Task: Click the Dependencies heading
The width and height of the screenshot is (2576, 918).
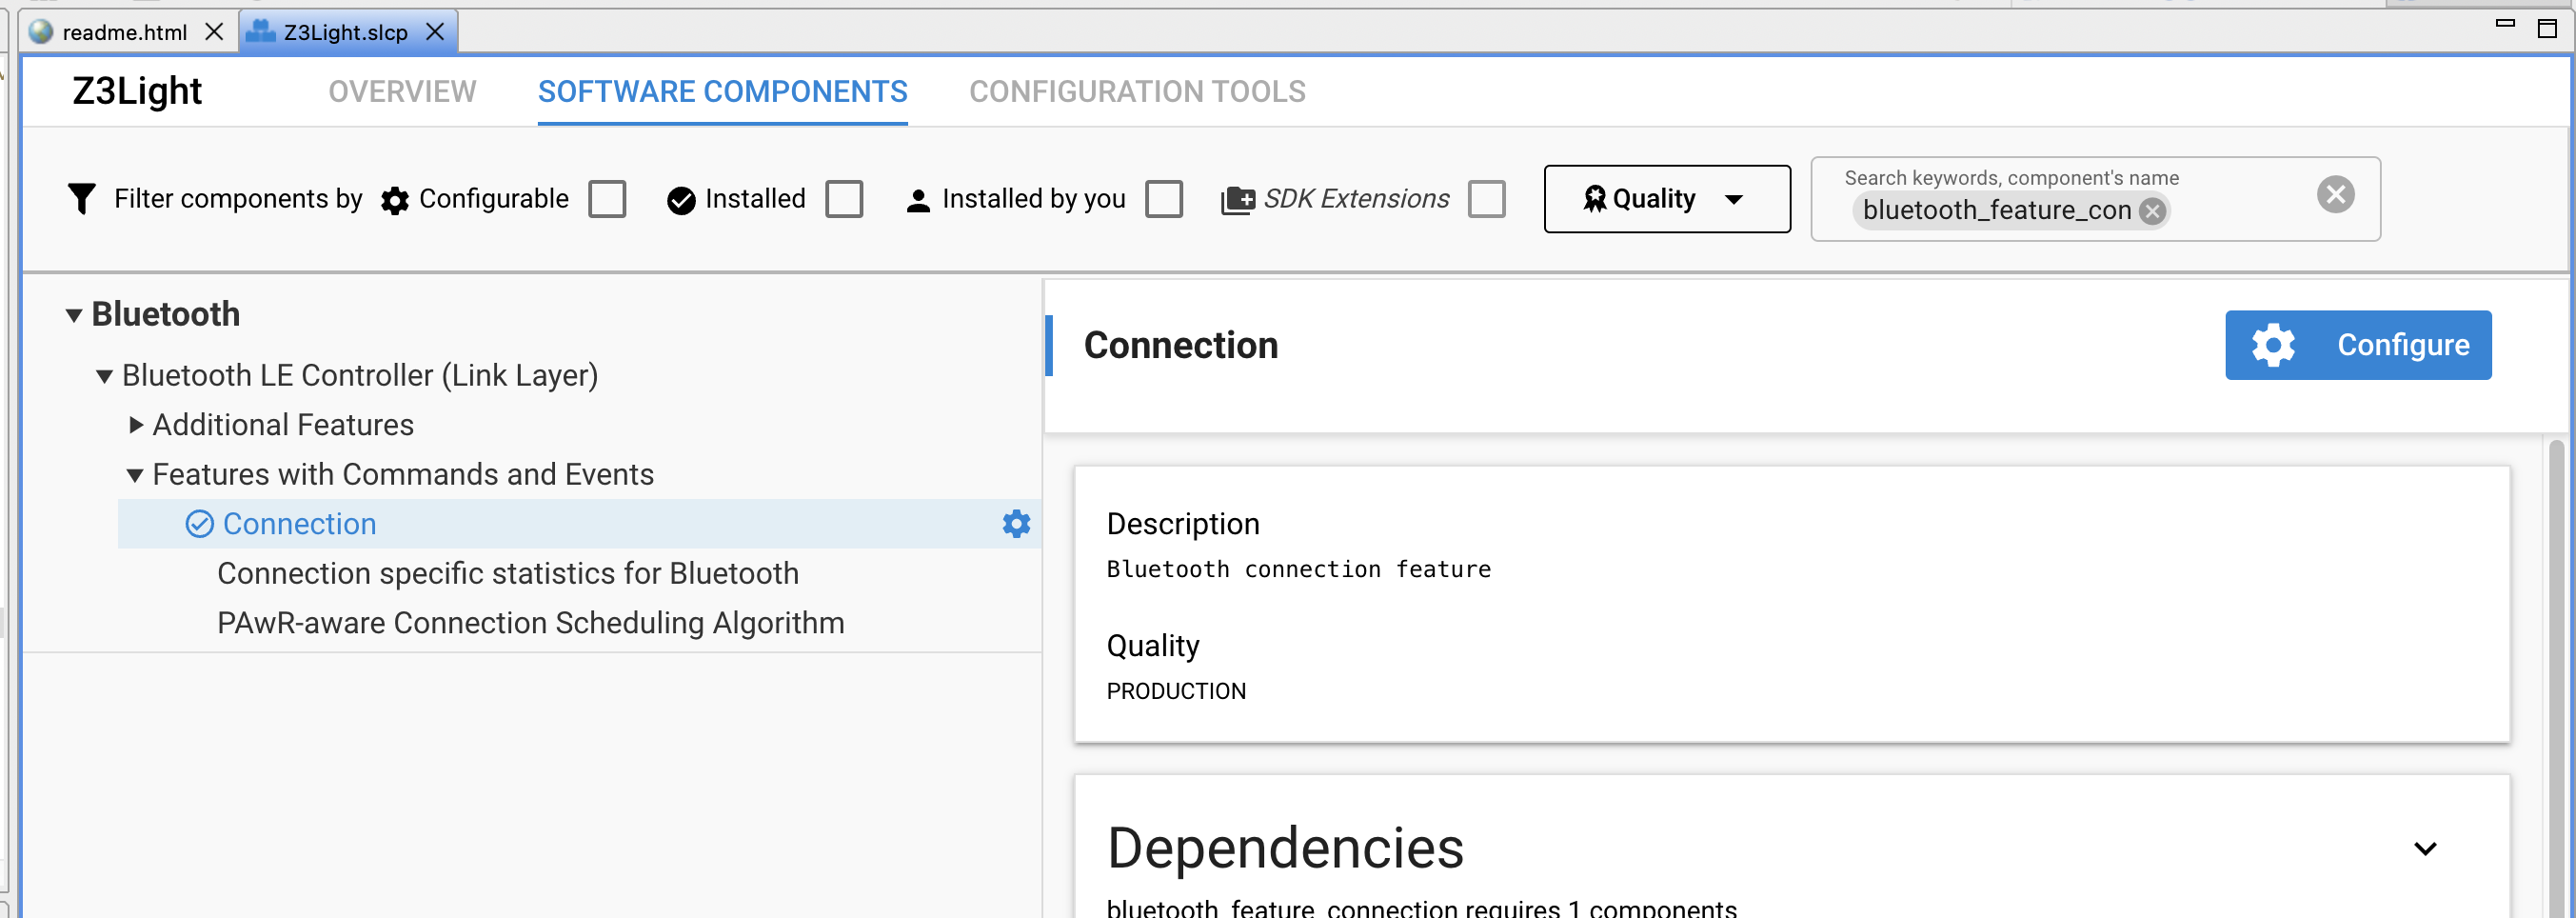Action: (x=1285, y=848)
